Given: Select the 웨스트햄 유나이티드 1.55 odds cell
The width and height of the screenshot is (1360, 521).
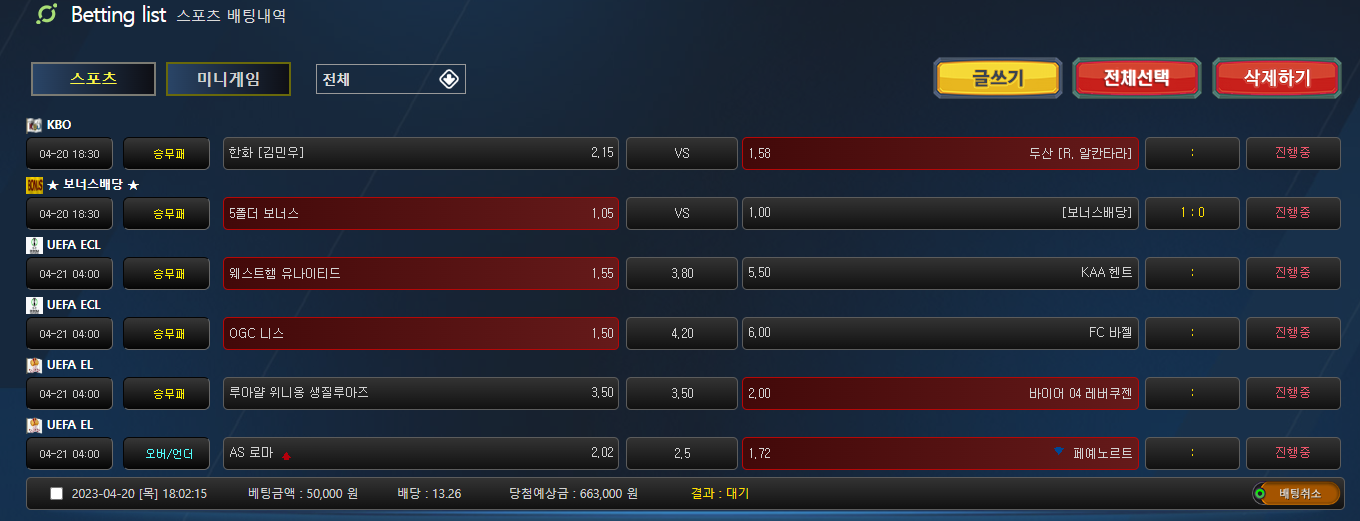Looking at the screenshot, I should 421,273.
